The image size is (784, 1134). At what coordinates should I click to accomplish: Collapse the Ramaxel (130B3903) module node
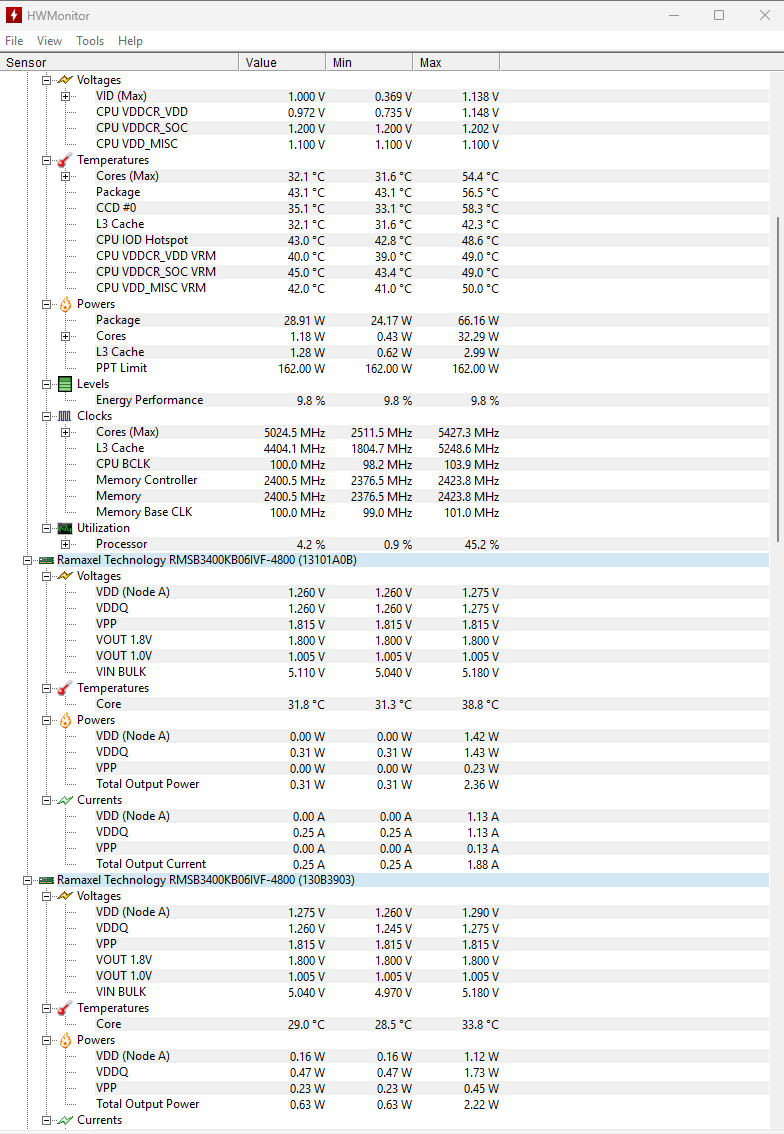tap(27, 880)
